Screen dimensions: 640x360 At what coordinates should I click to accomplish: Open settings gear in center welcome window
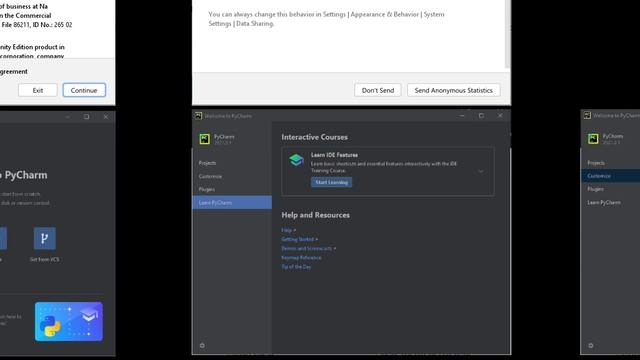pyautogui.click(x=202, y=345)
